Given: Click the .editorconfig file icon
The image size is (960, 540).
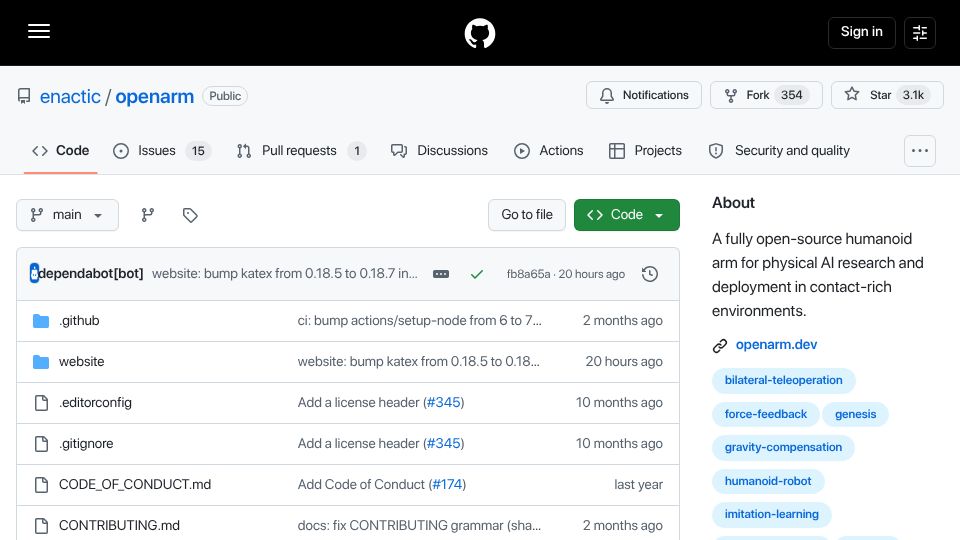Looking at the screenshot, I should click(x=41, y=403).
